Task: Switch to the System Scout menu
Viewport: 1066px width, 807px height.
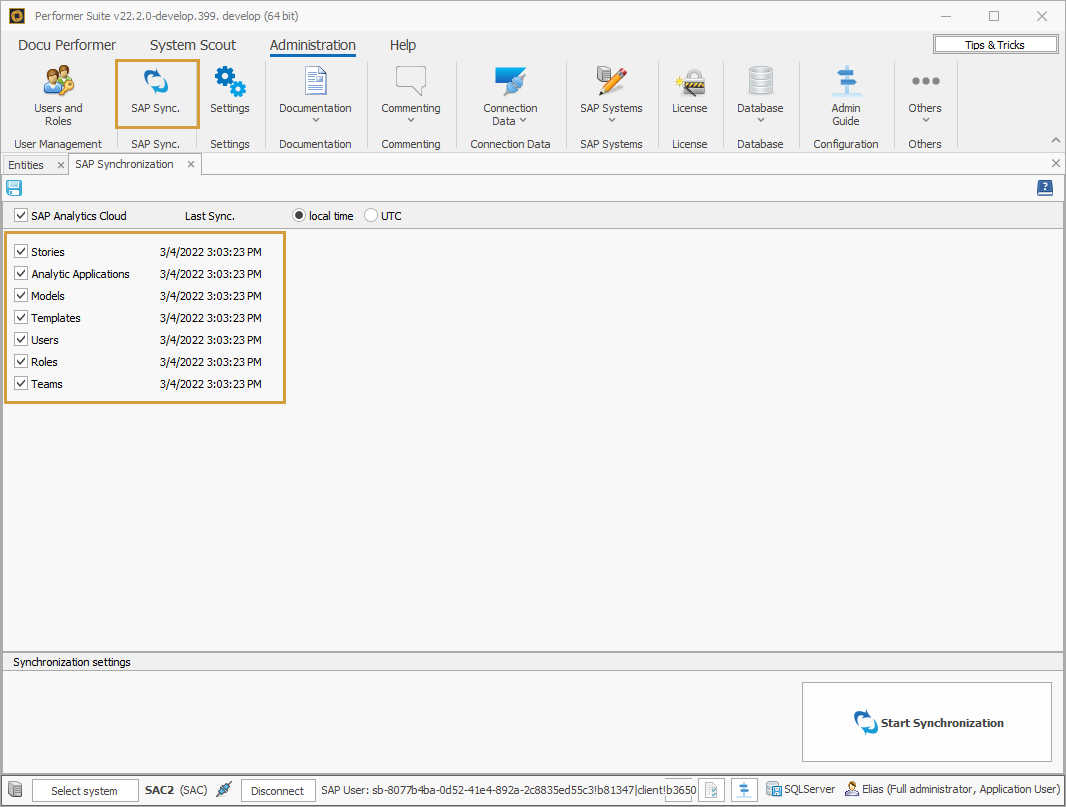Action: pos(192,45)
